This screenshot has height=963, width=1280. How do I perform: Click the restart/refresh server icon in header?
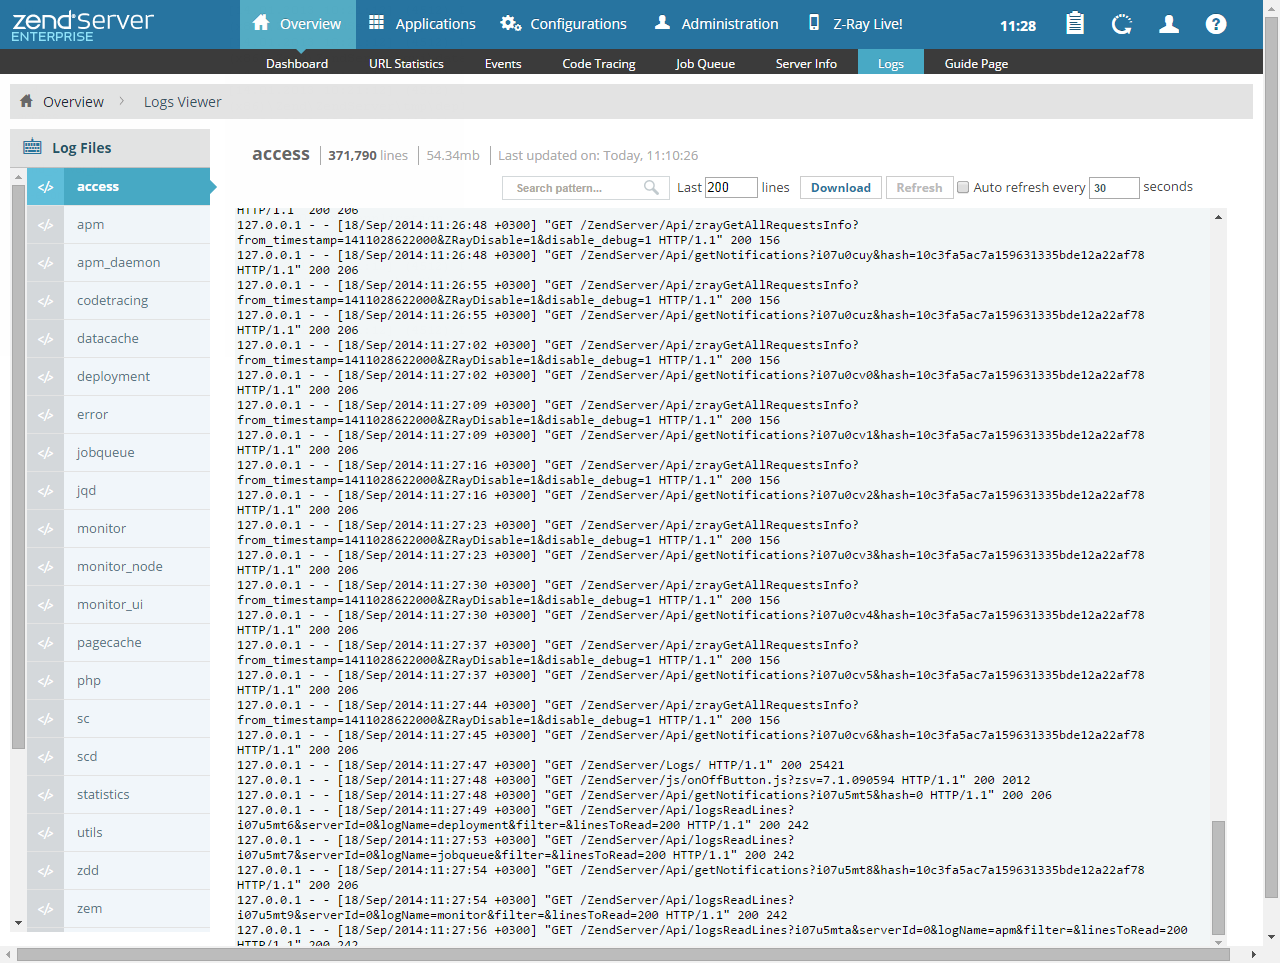(1122, 24)
